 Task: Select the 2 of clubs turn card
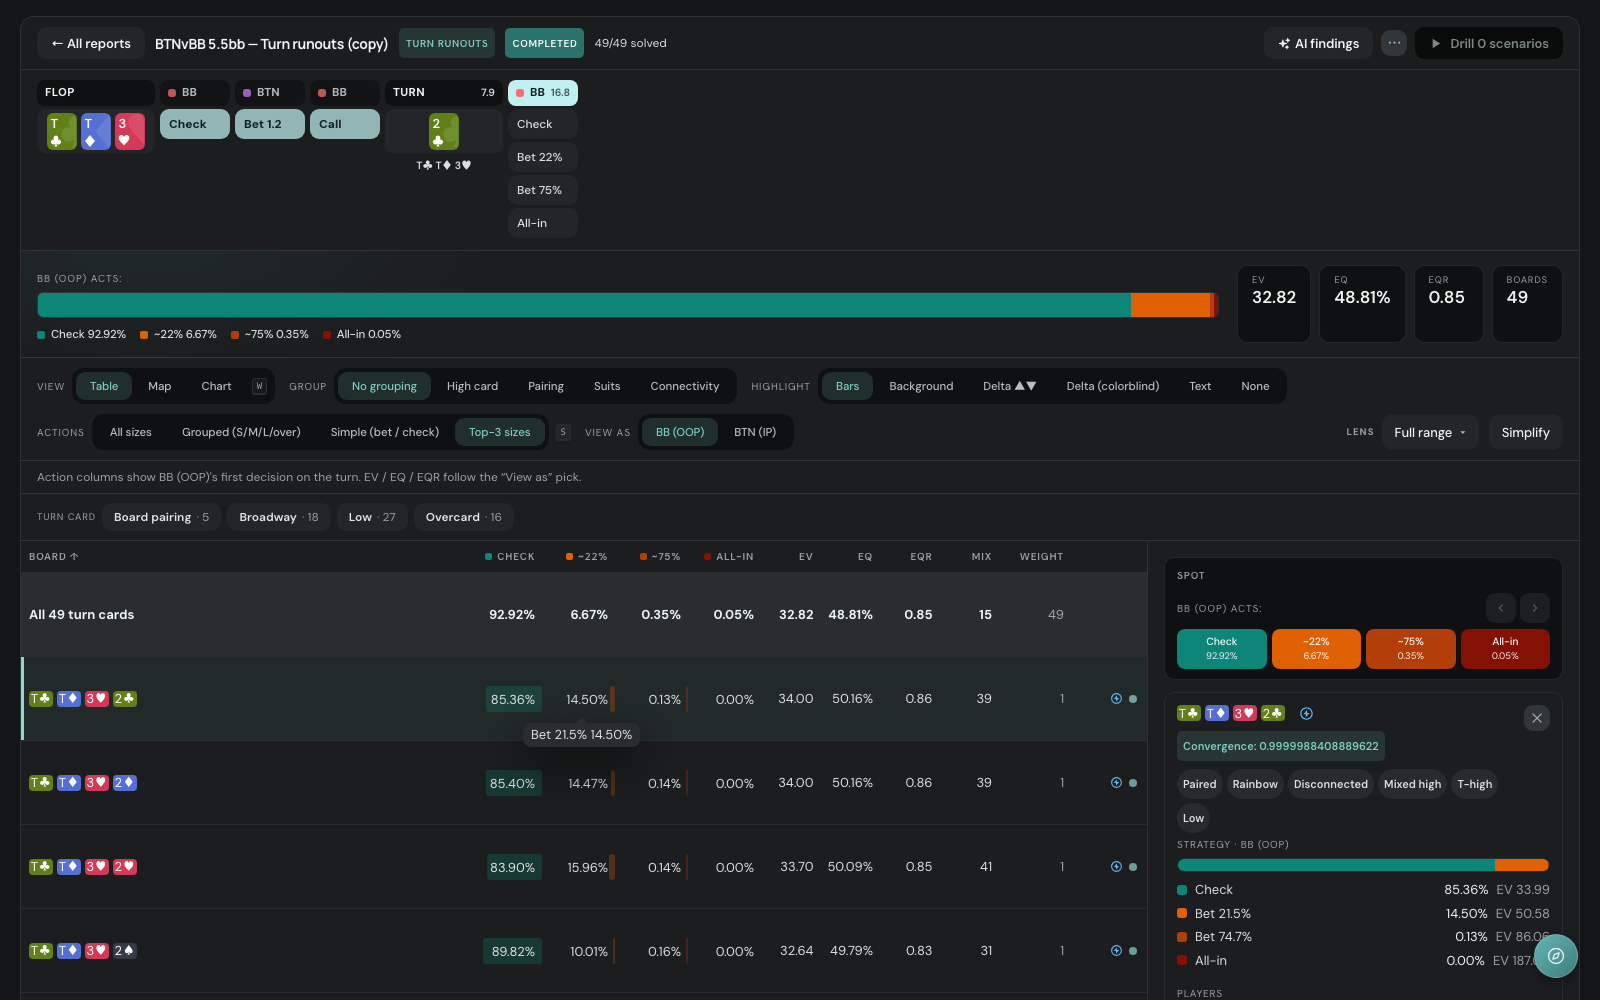coord(443,131)
